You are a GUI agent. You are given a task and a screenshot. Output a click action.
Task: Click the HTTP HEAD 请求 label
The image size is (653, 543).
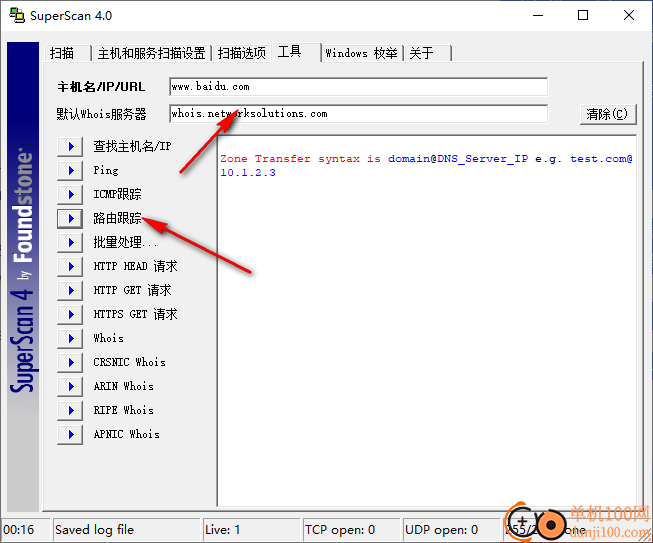coord(135,266)
